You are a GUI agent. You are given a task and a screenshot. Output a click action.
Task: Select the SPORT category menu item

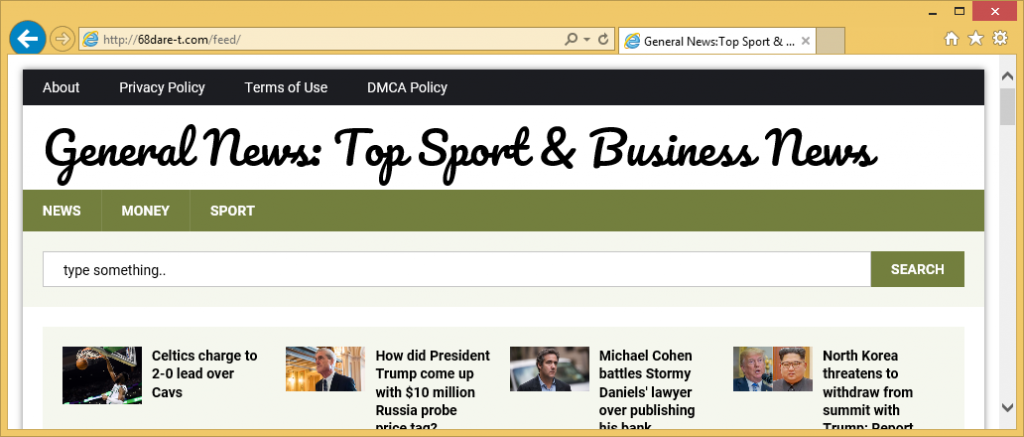pos(232,211)
